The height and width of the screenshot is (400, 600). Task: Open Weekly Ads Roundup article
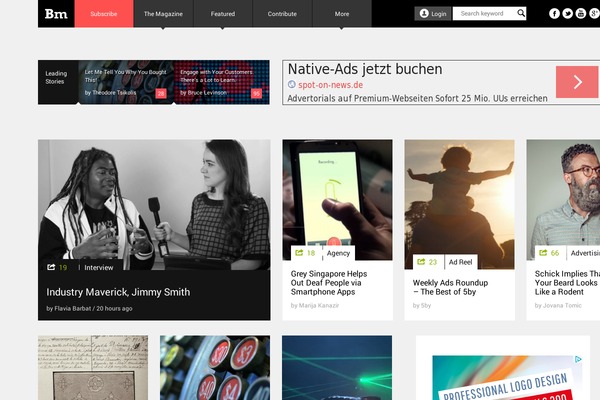[x=450, y=287]
